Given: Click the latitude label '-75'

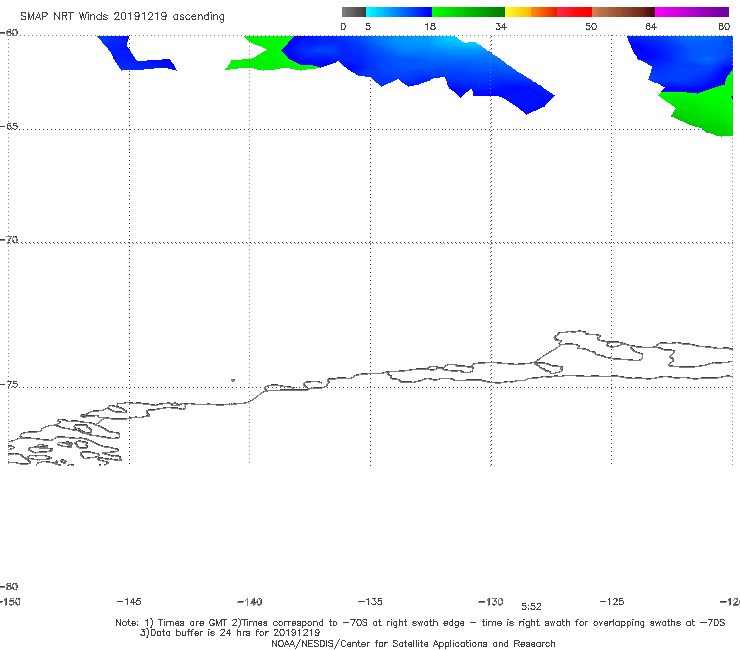Looking at the screenshot, I should pos(9,385).
